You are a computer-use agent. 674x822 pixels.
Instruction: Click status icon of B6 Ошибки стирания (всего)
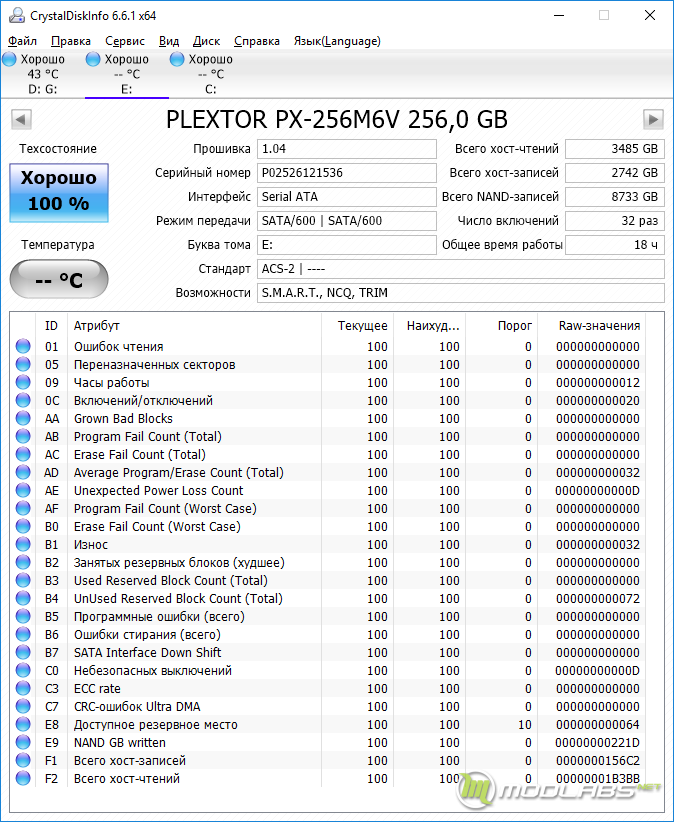pyautogui.click(x=23, y=634)
